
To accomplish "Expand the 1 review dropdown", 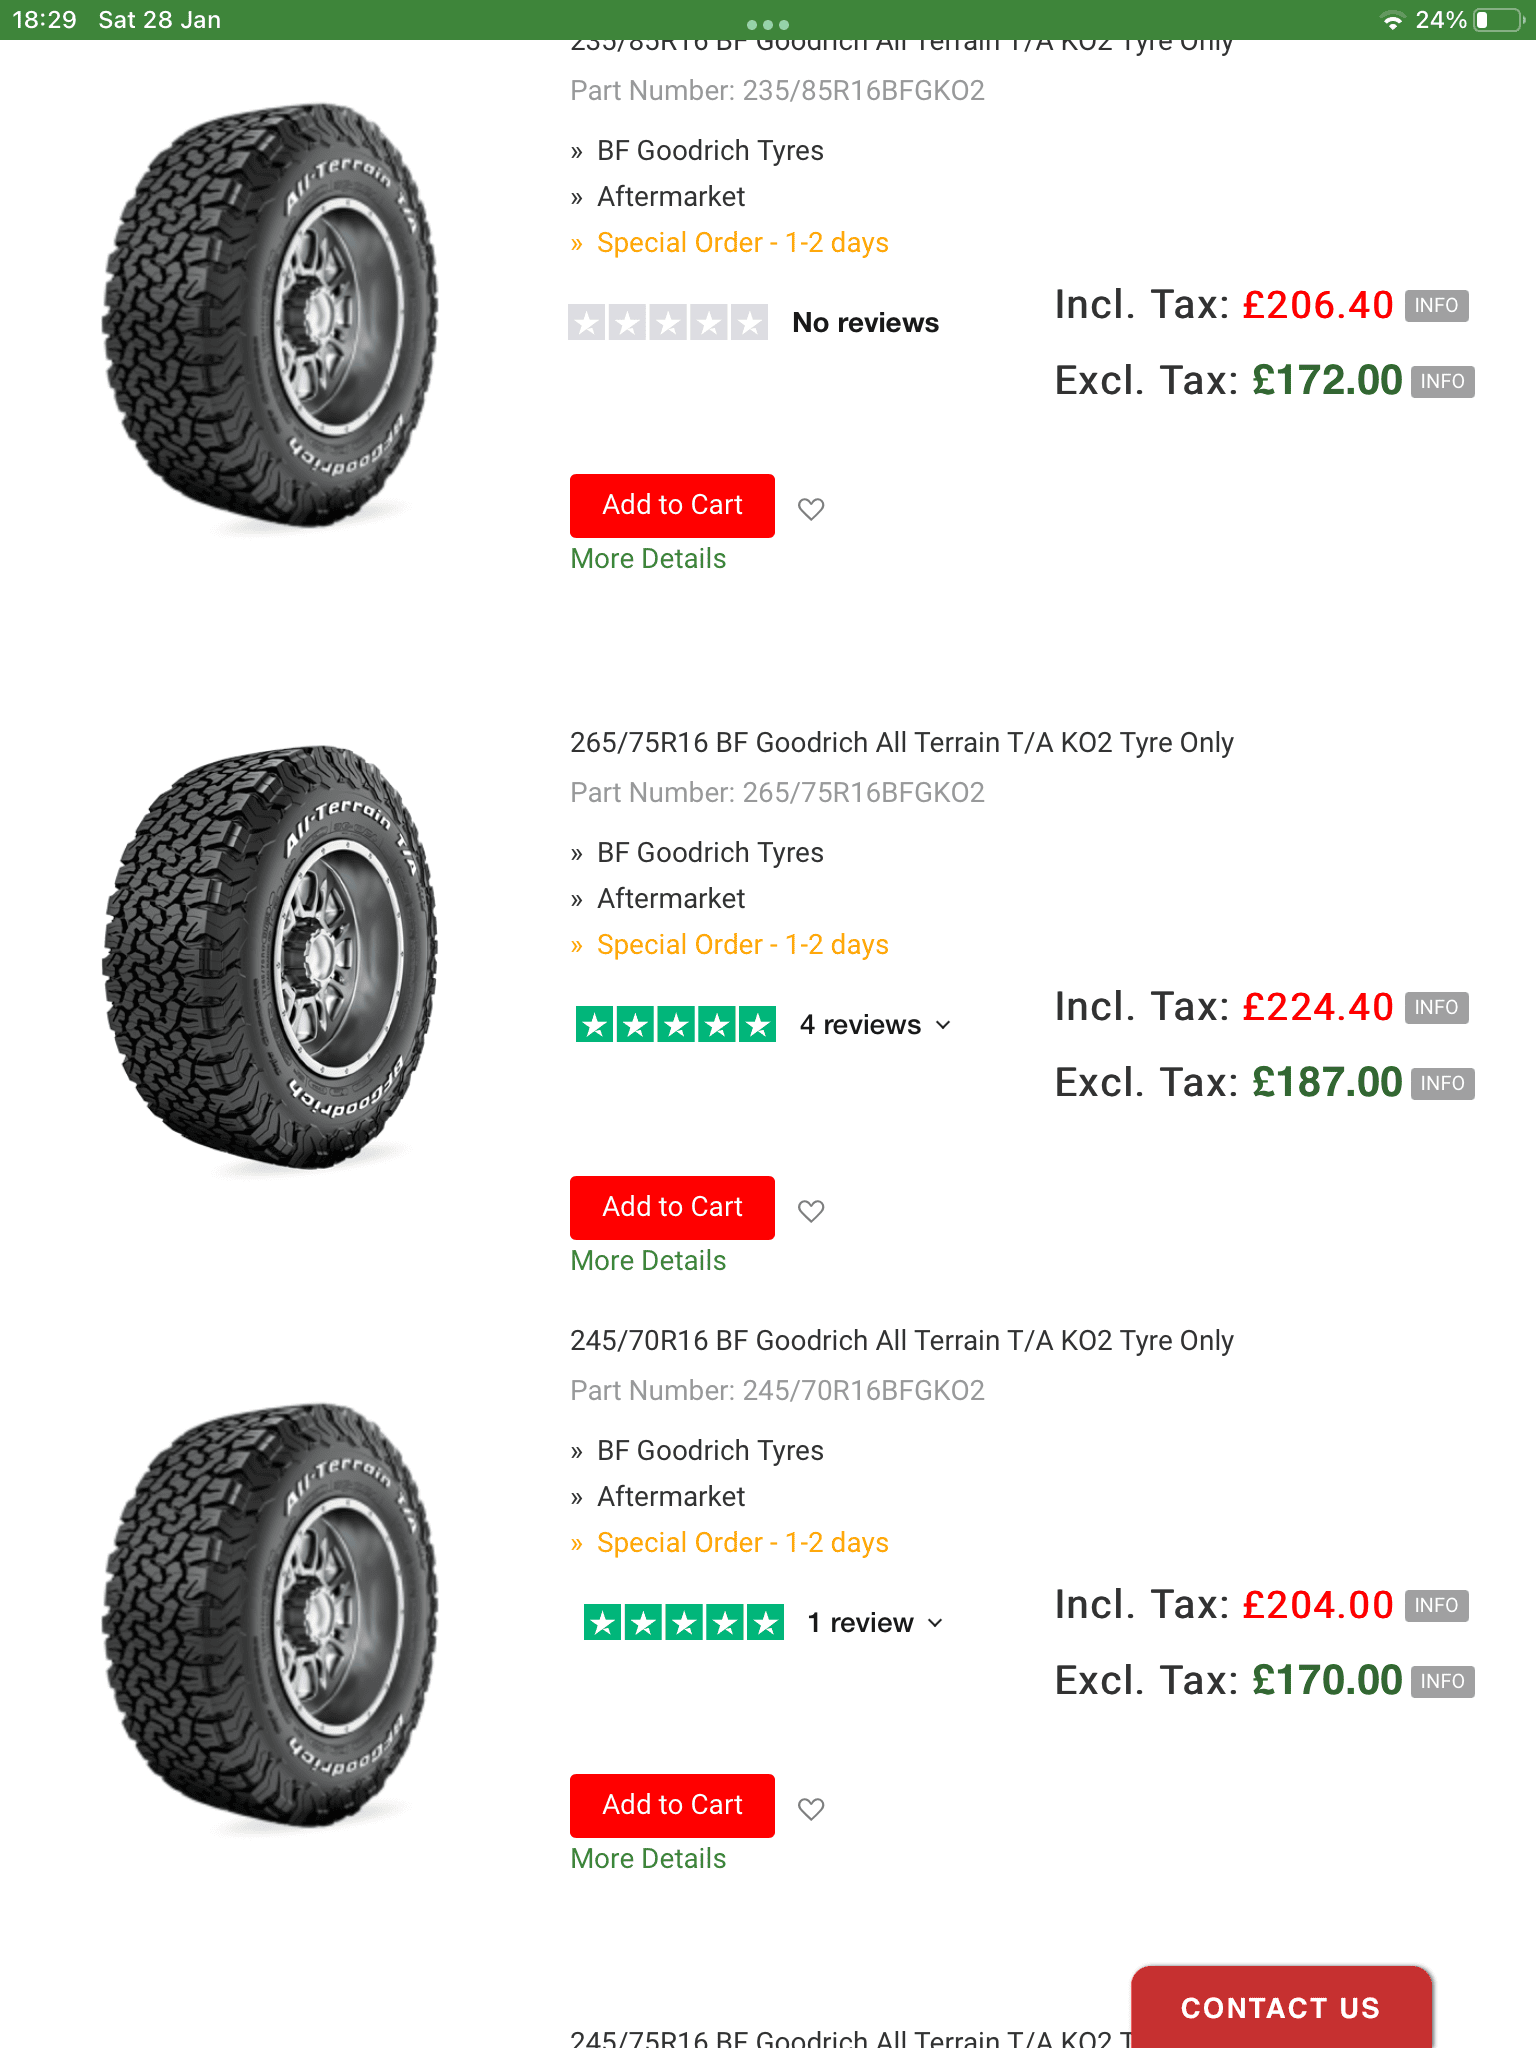I will pyautogui.click(x=875, y=1623).
